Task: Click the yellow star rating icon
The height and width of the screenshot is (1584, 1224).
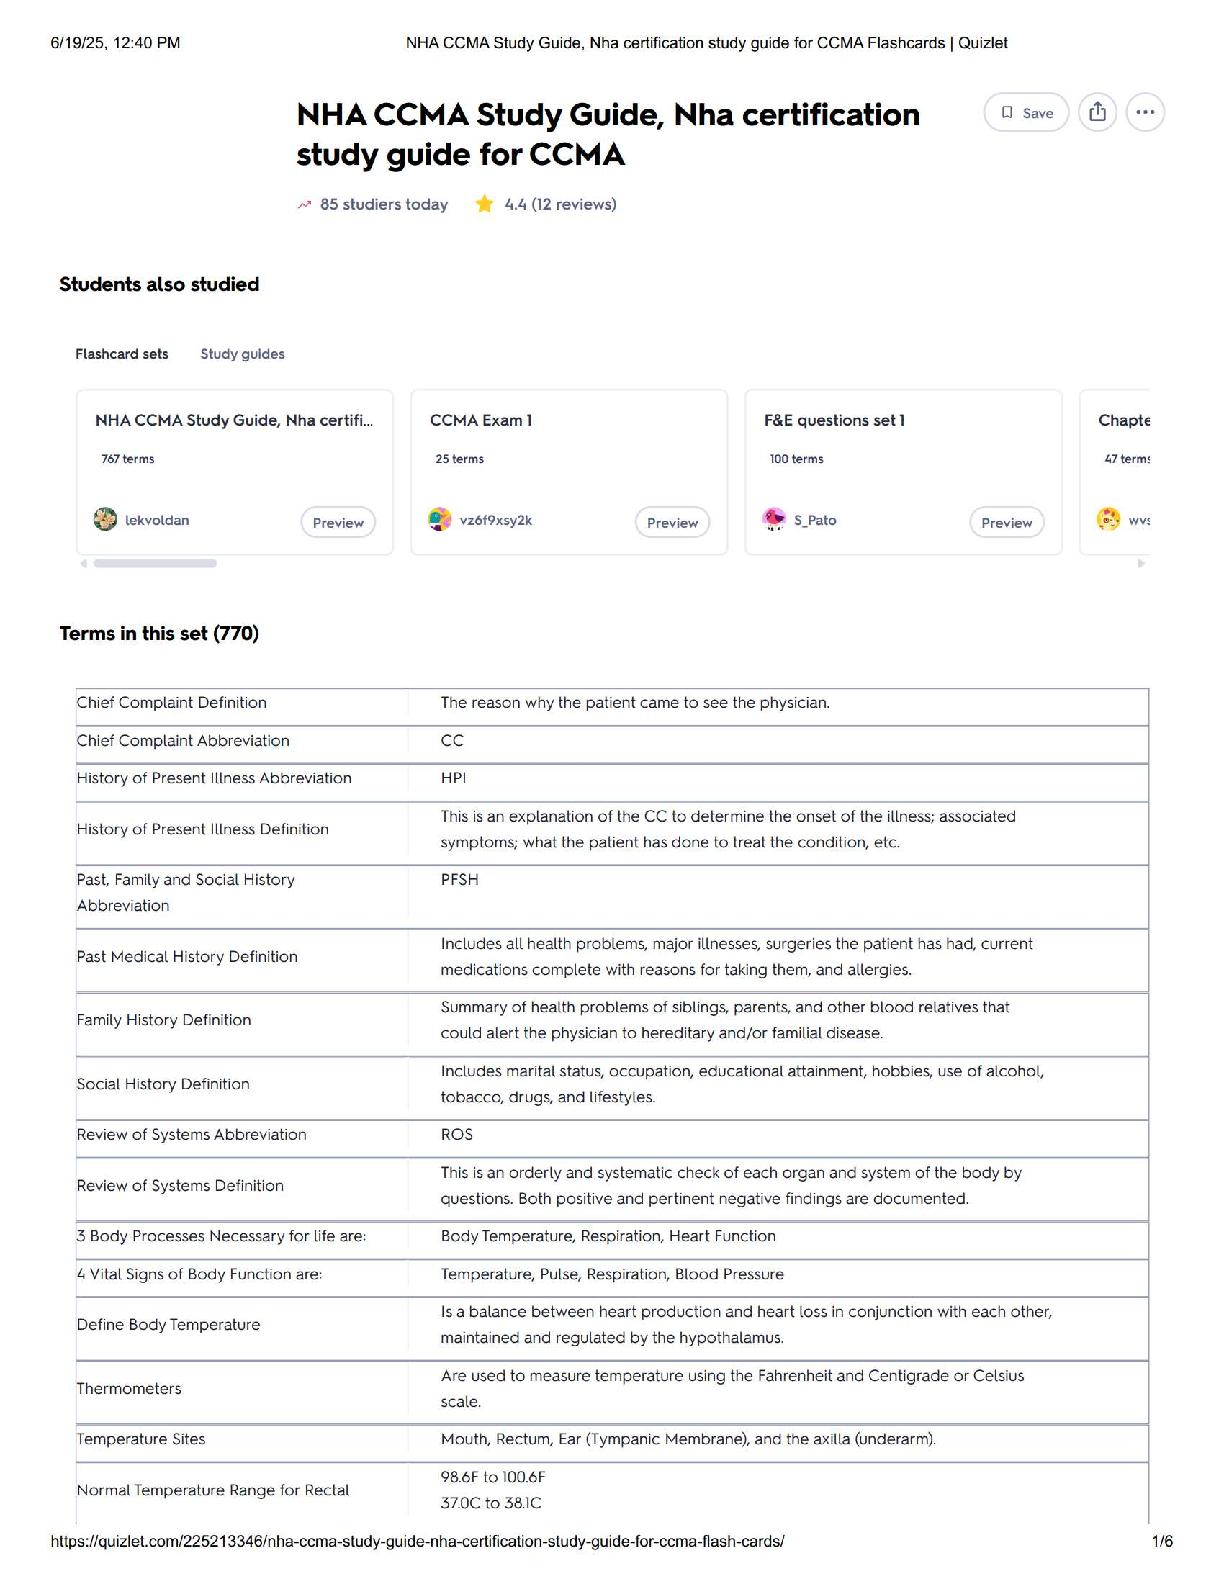Action: 485,205
